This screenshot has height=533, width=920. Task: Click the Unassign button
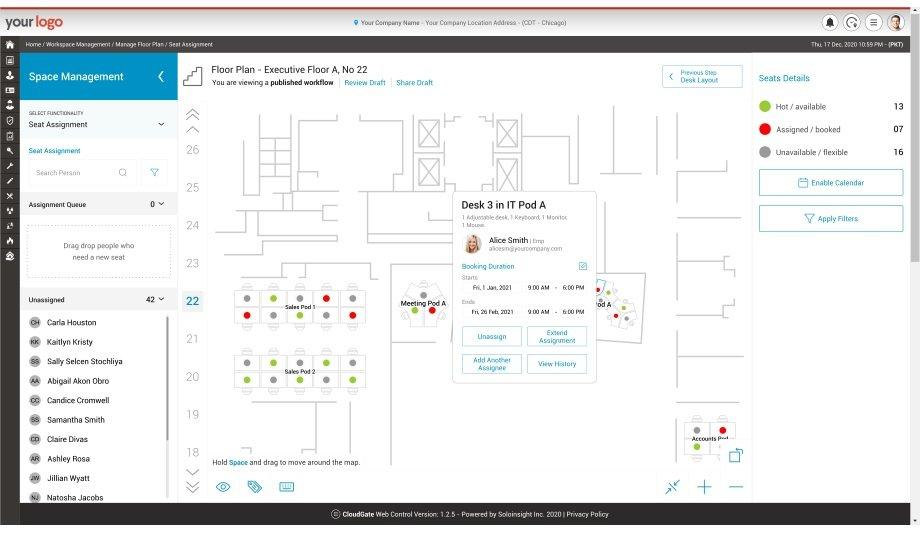tap(491, 336)
